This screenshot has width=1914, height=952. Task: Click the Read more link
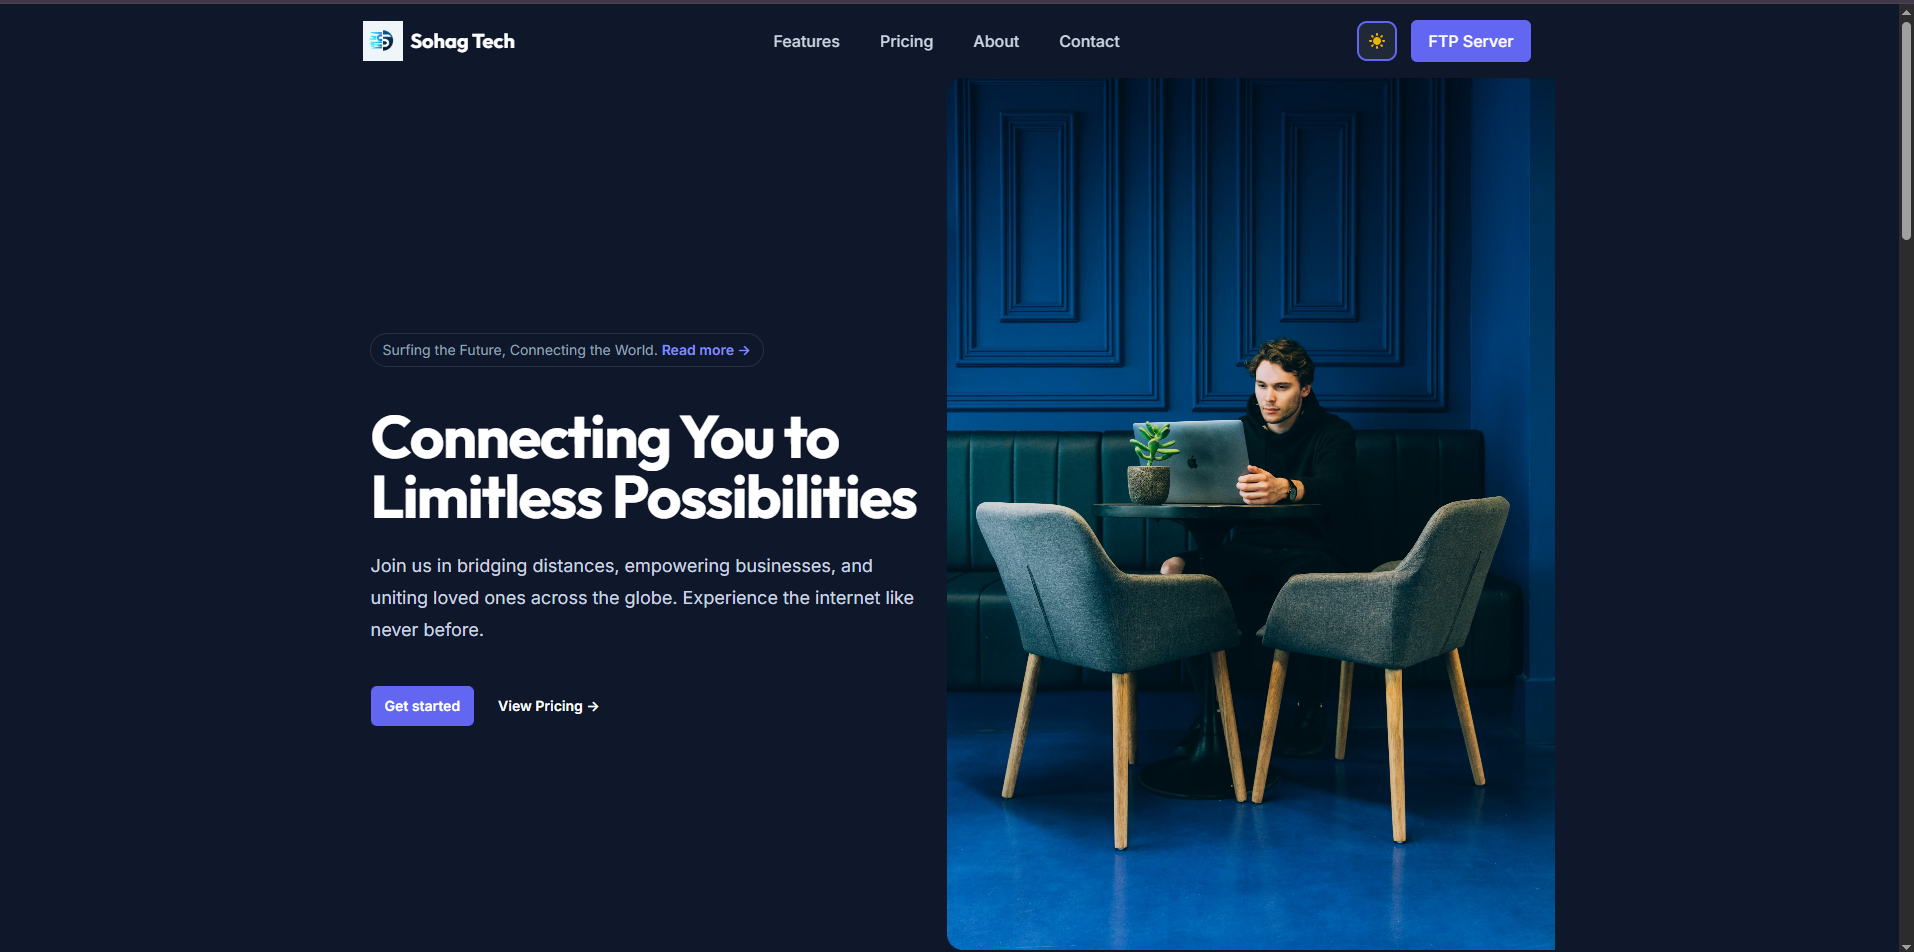point(698,350)
